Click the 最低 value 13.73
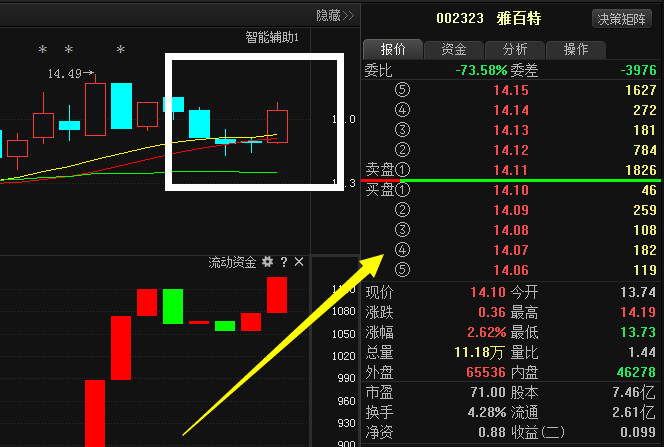Viewport: 664px width, 447px height. point(638,332)
